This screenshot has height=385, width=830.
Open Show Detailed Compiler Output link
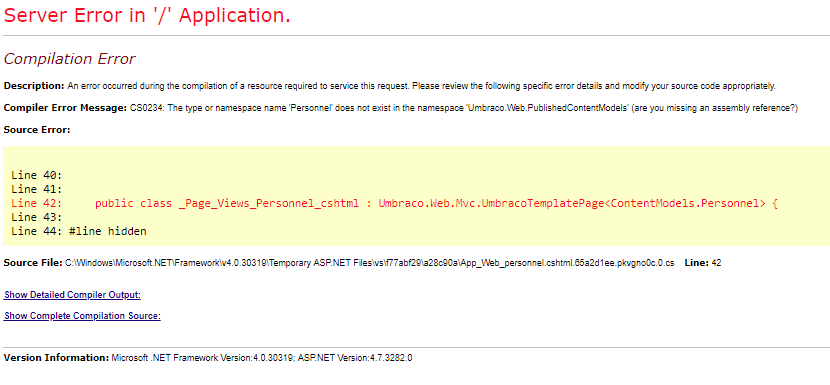(x=72, y=294)
